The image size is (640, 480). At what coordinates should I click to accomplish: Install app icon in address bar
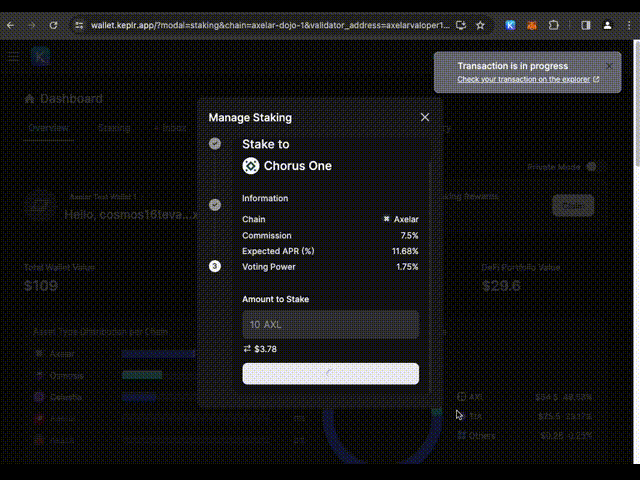[x=461, y=25]
